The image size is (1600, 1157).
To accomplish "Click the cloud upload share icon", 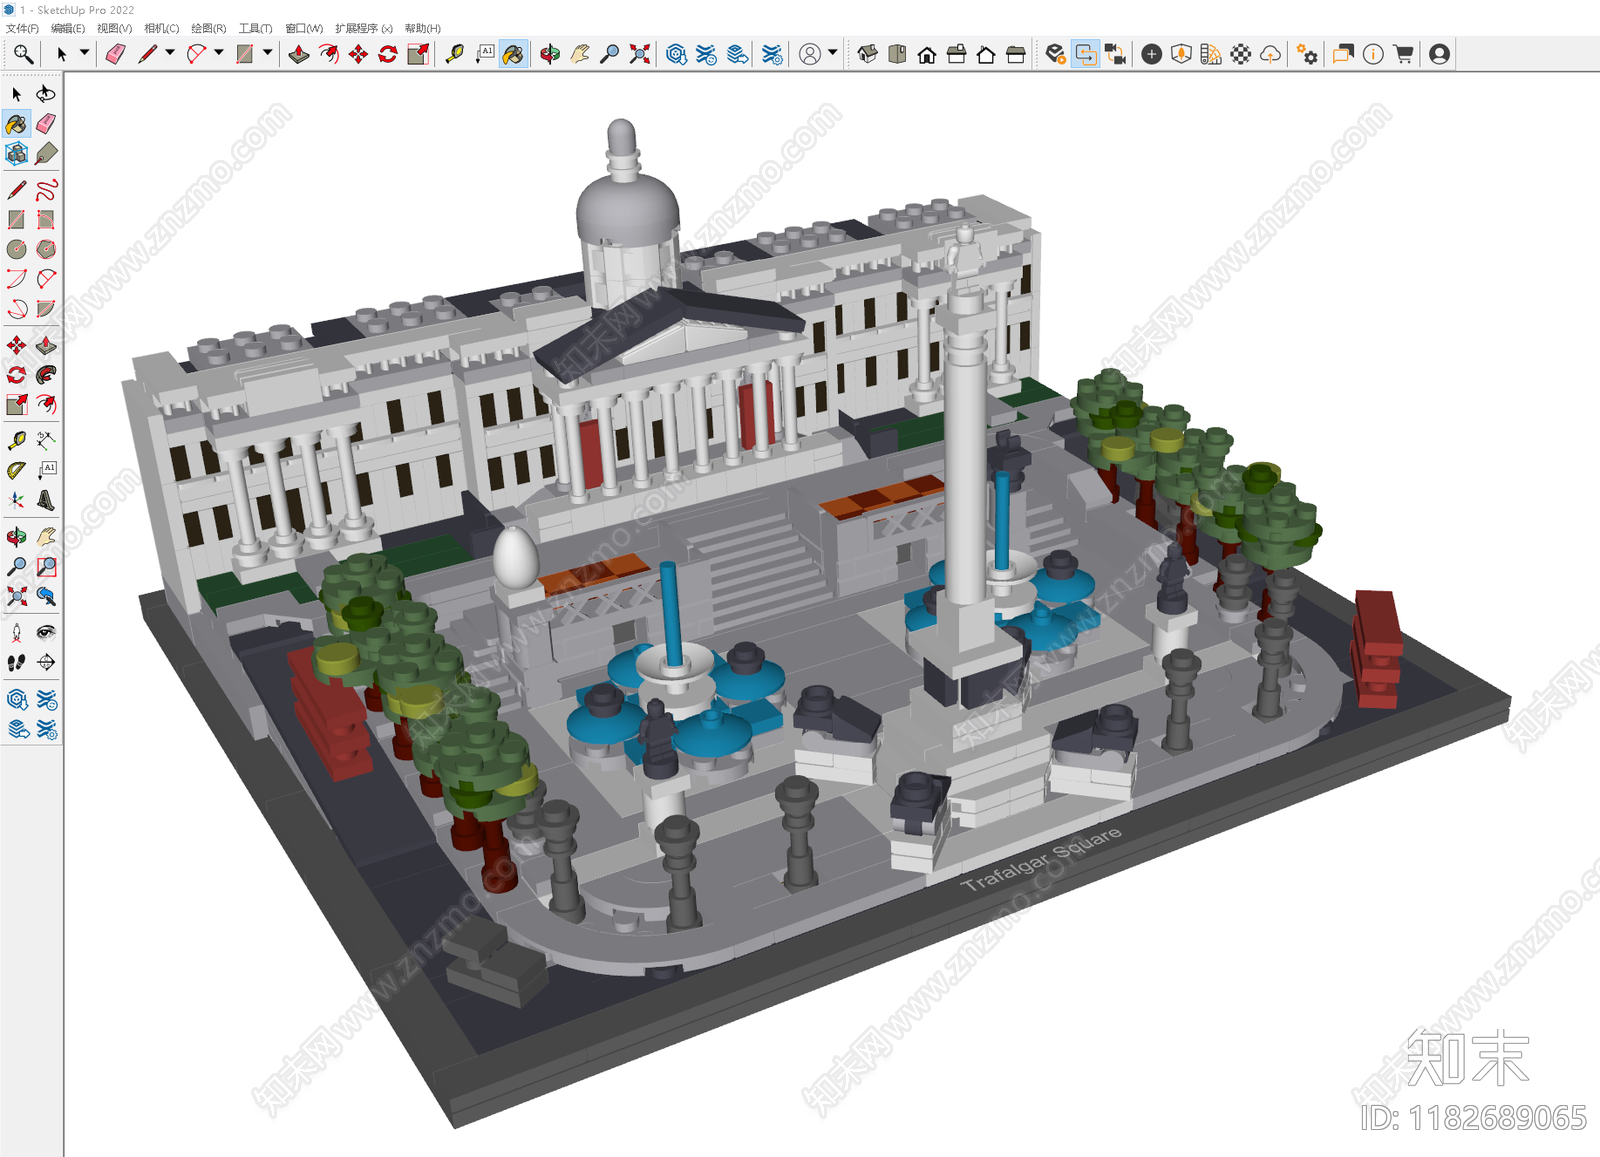I will coord(1270,54).
